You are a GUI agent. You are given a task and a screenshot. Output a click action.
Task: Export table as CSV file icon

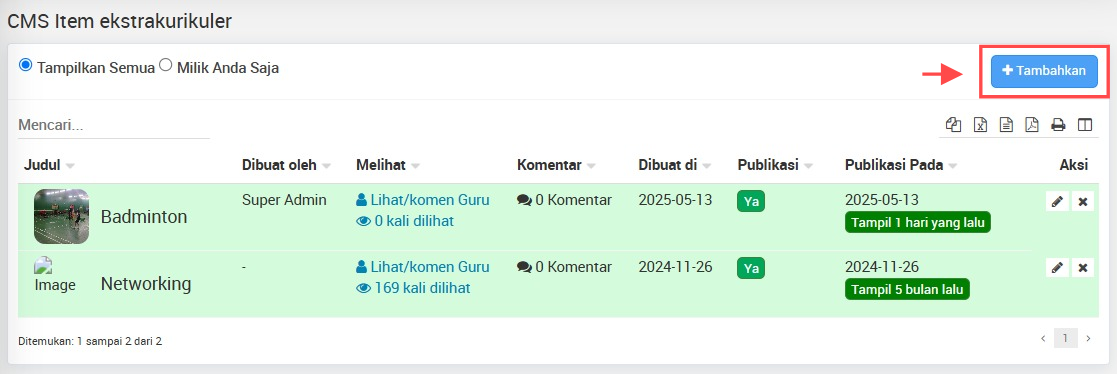1006,125
